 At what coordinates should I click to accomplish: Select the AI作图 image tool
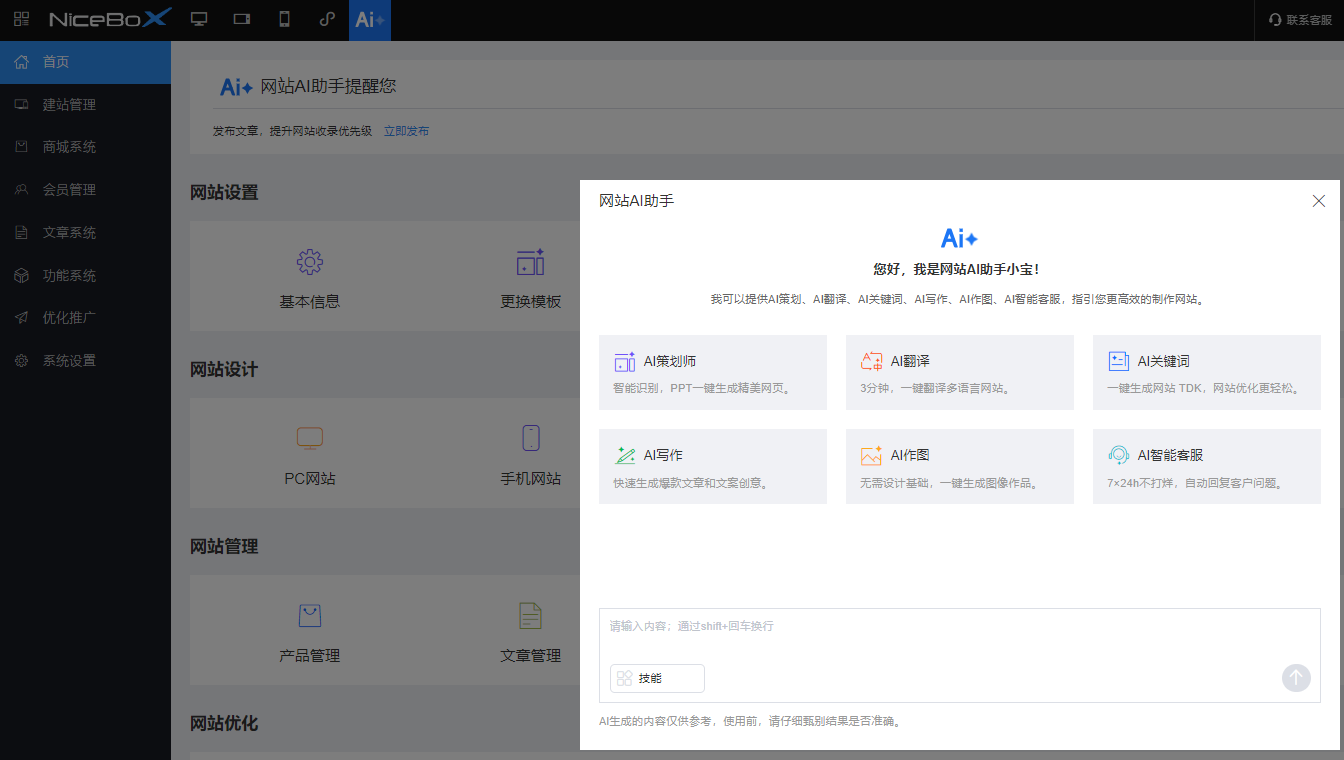click(x=959, y=466)
